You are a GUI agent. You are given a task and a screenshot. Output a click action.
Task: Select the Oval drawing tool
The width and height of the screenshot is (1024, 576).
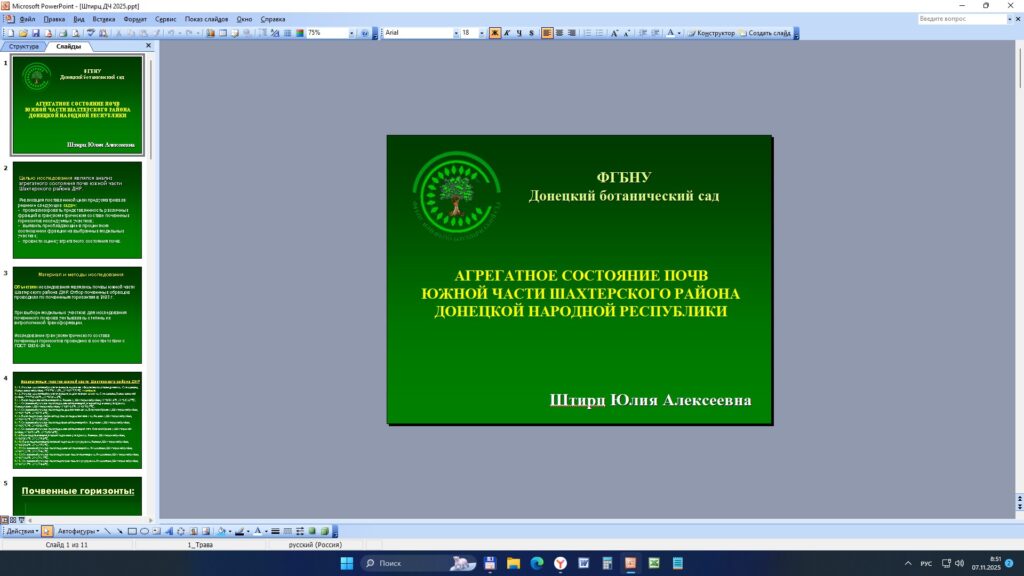point(143,531)
